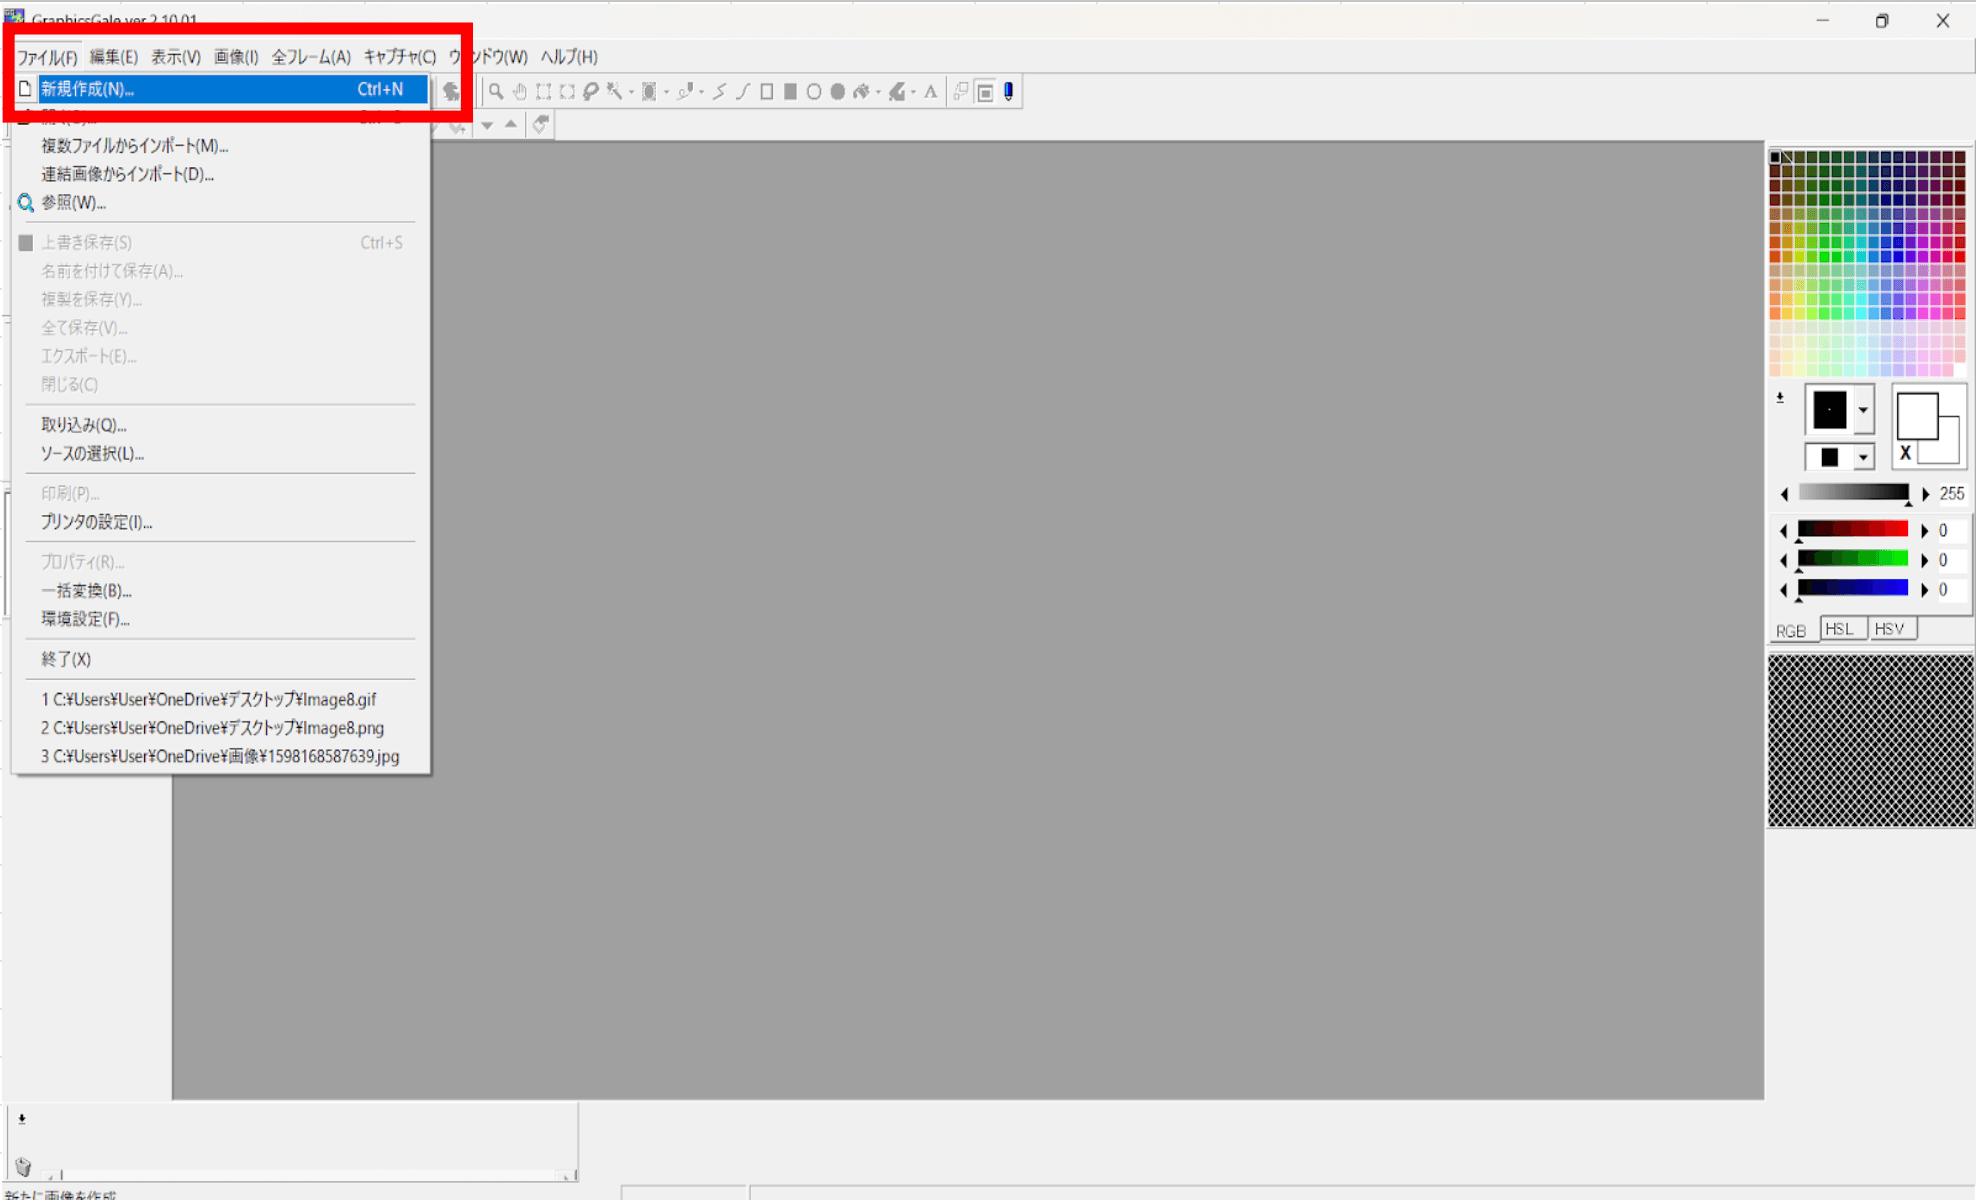Select the lasso selection tool
Screen dimensions: 1976x1200
coord(591,92)
